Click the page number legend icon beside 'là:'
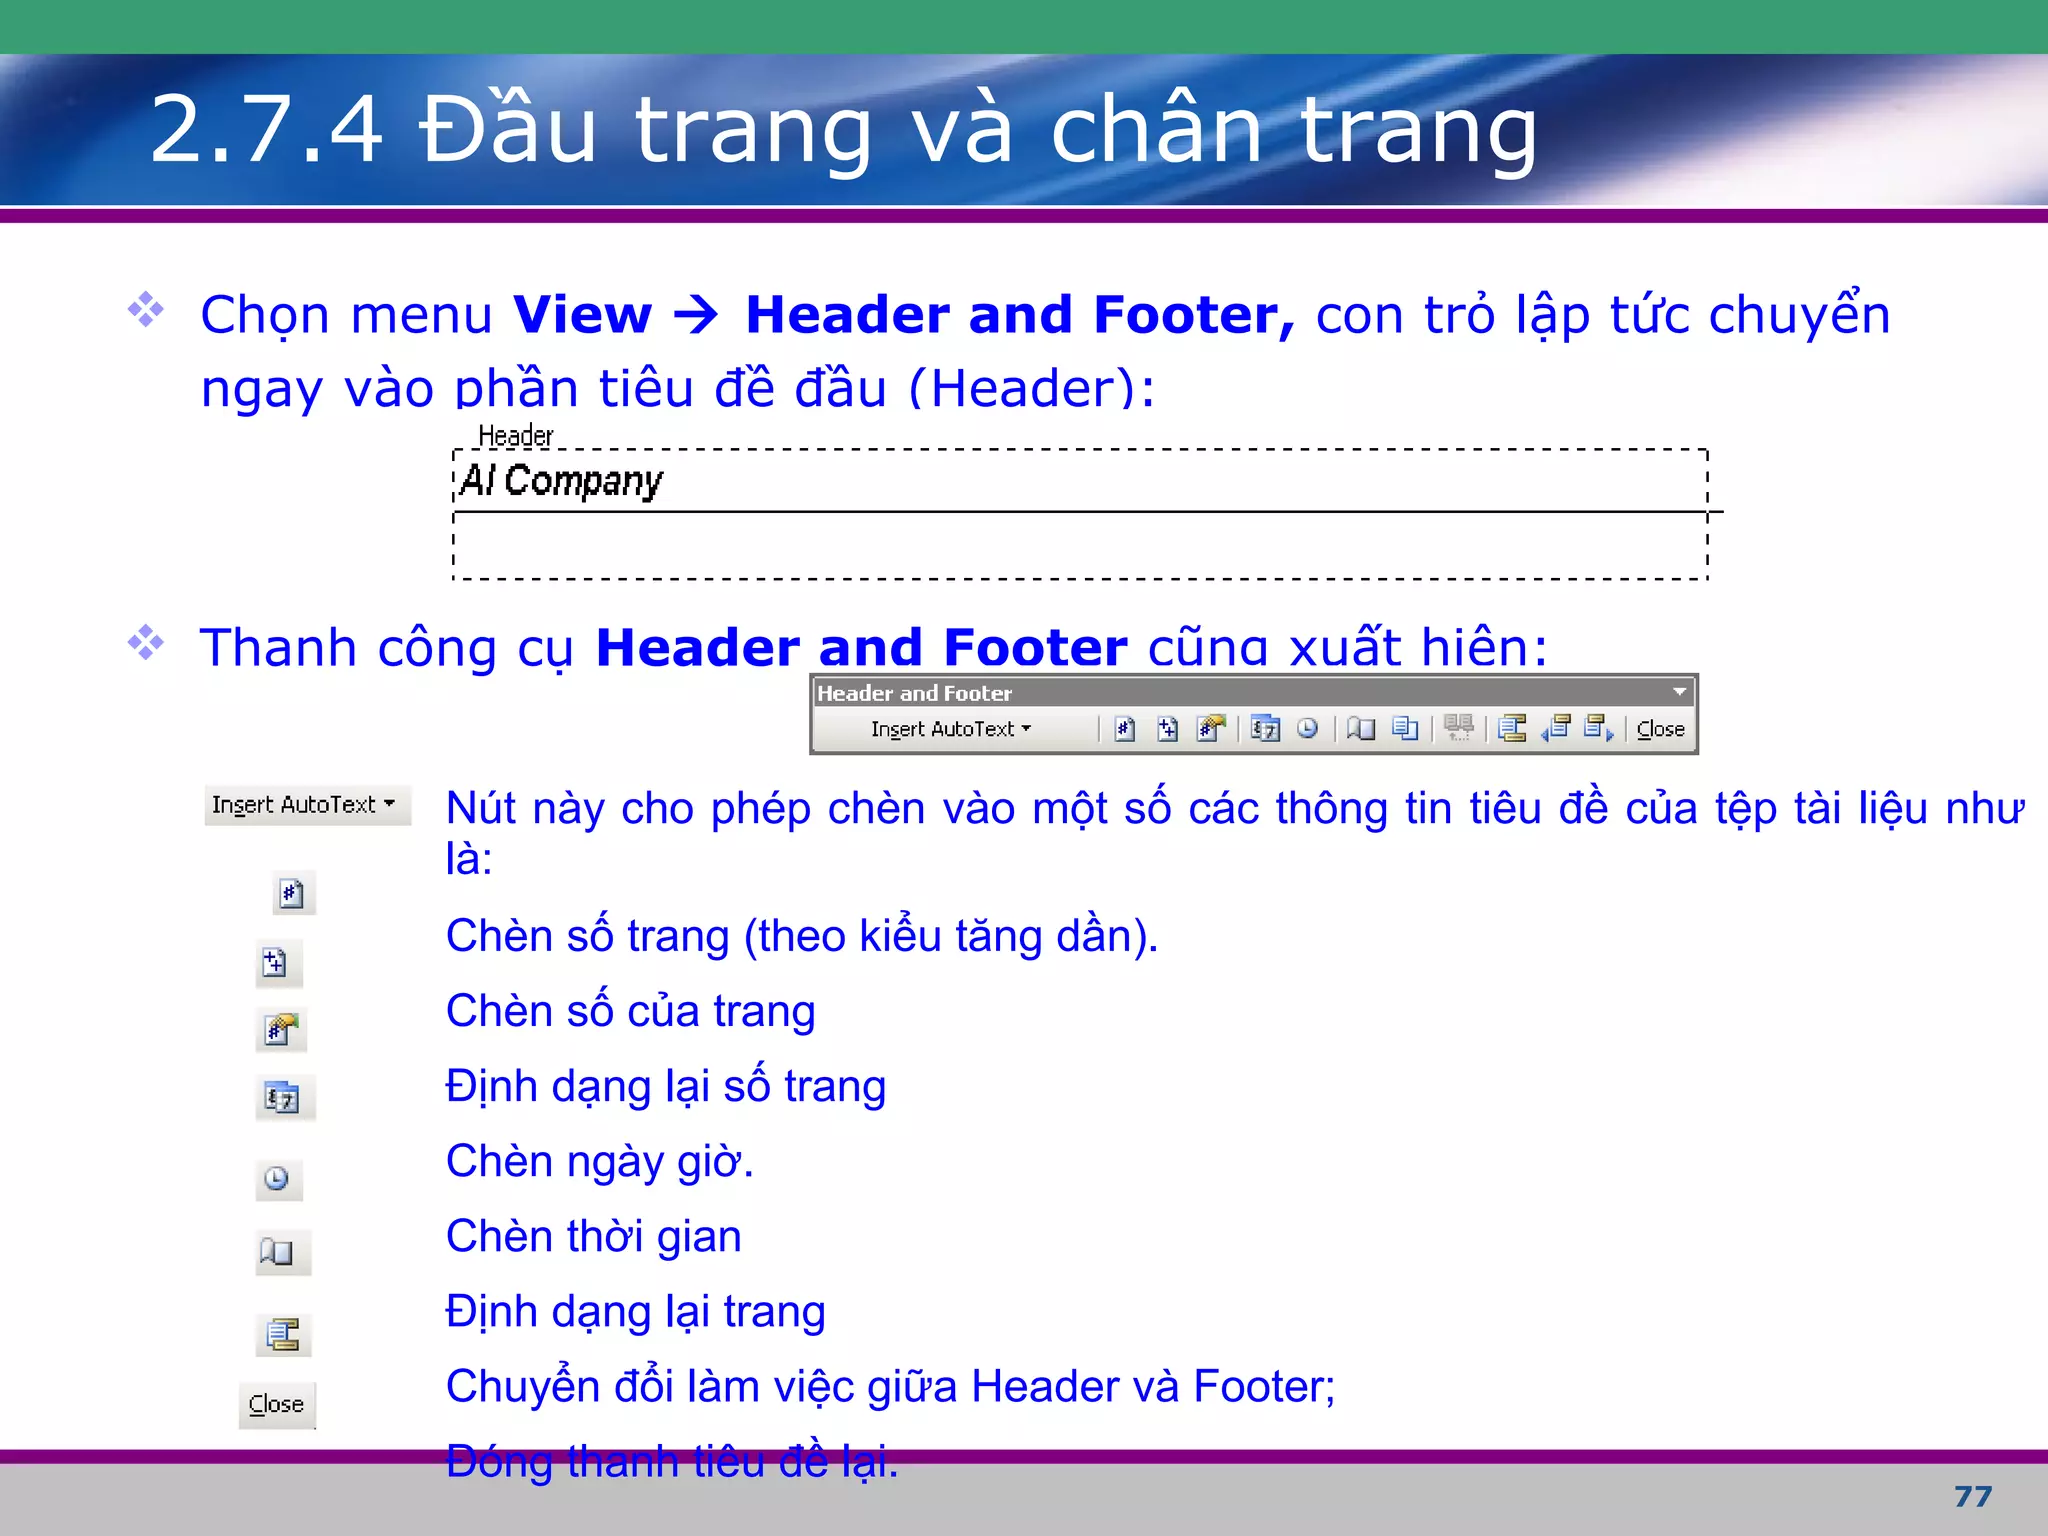2048x1536 pixels. click(292, 893)
